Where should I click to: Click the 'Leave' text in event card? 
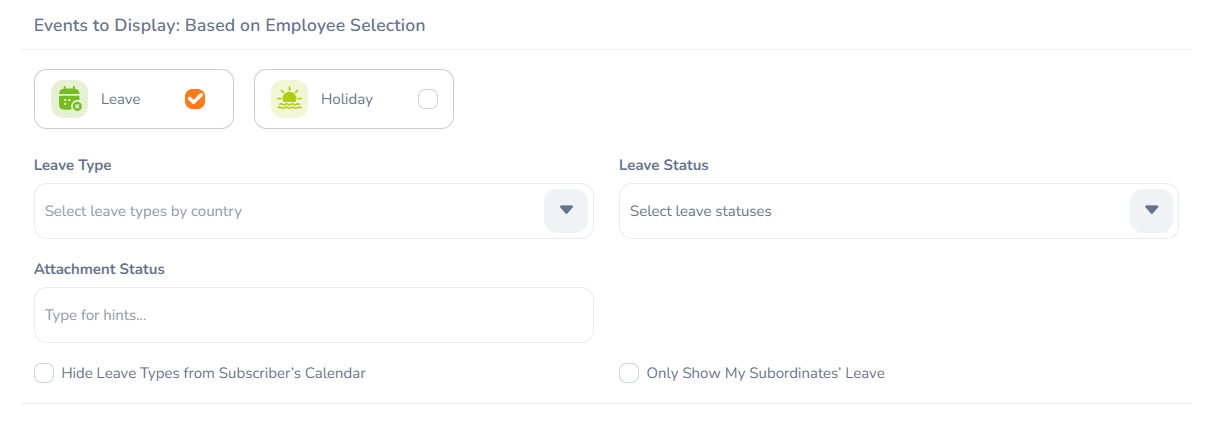coord(121,99)
